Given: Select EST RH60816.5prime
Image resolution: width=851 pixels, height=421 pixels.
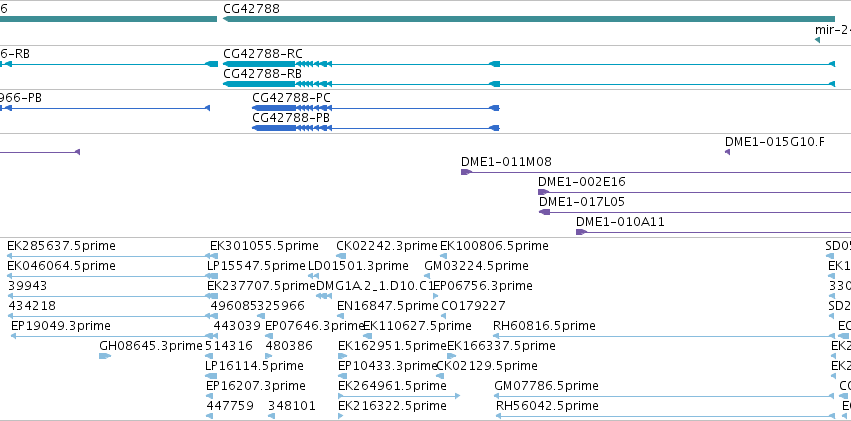Looking at the screenshot, I should [544, 326].
